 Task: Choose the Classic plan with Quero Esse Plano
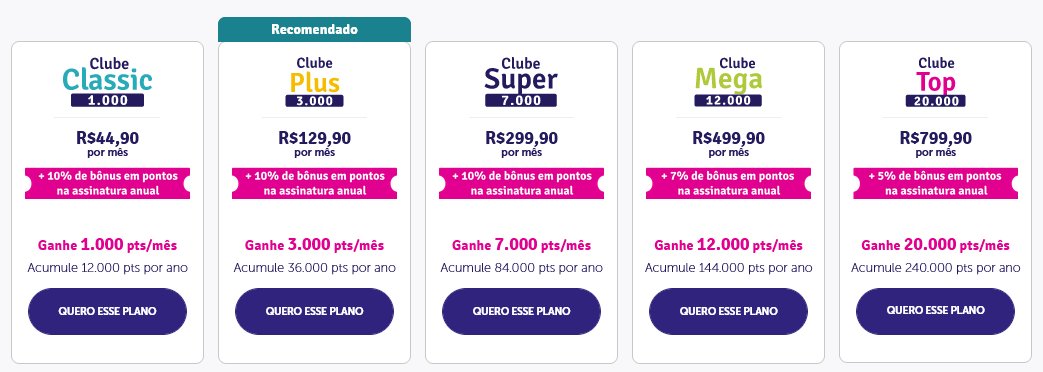point(108,311)
